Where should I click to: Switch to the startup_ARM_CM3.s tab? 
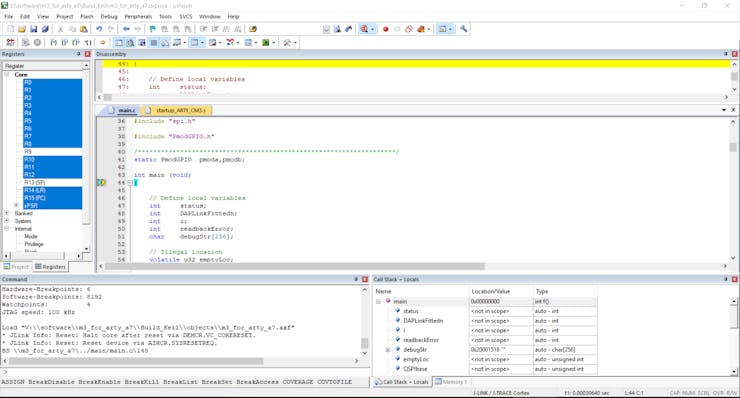[177, 110]
